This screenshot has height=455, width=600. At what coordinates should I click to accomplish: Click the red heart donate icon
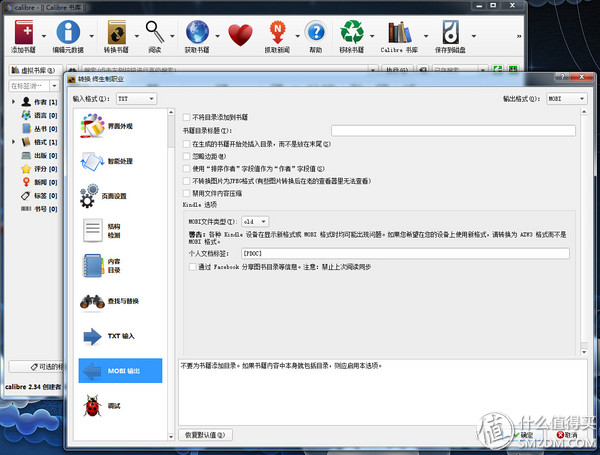(240, 35)
